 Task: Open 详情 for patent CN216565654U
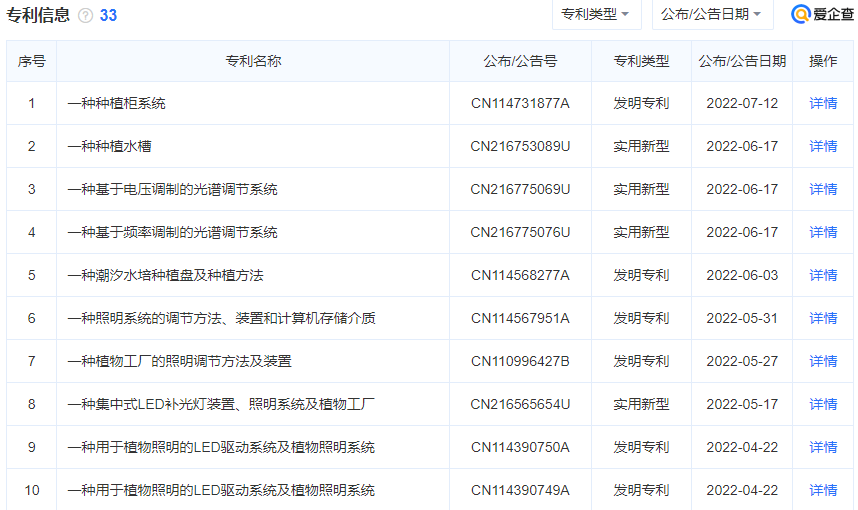point(823,404)
